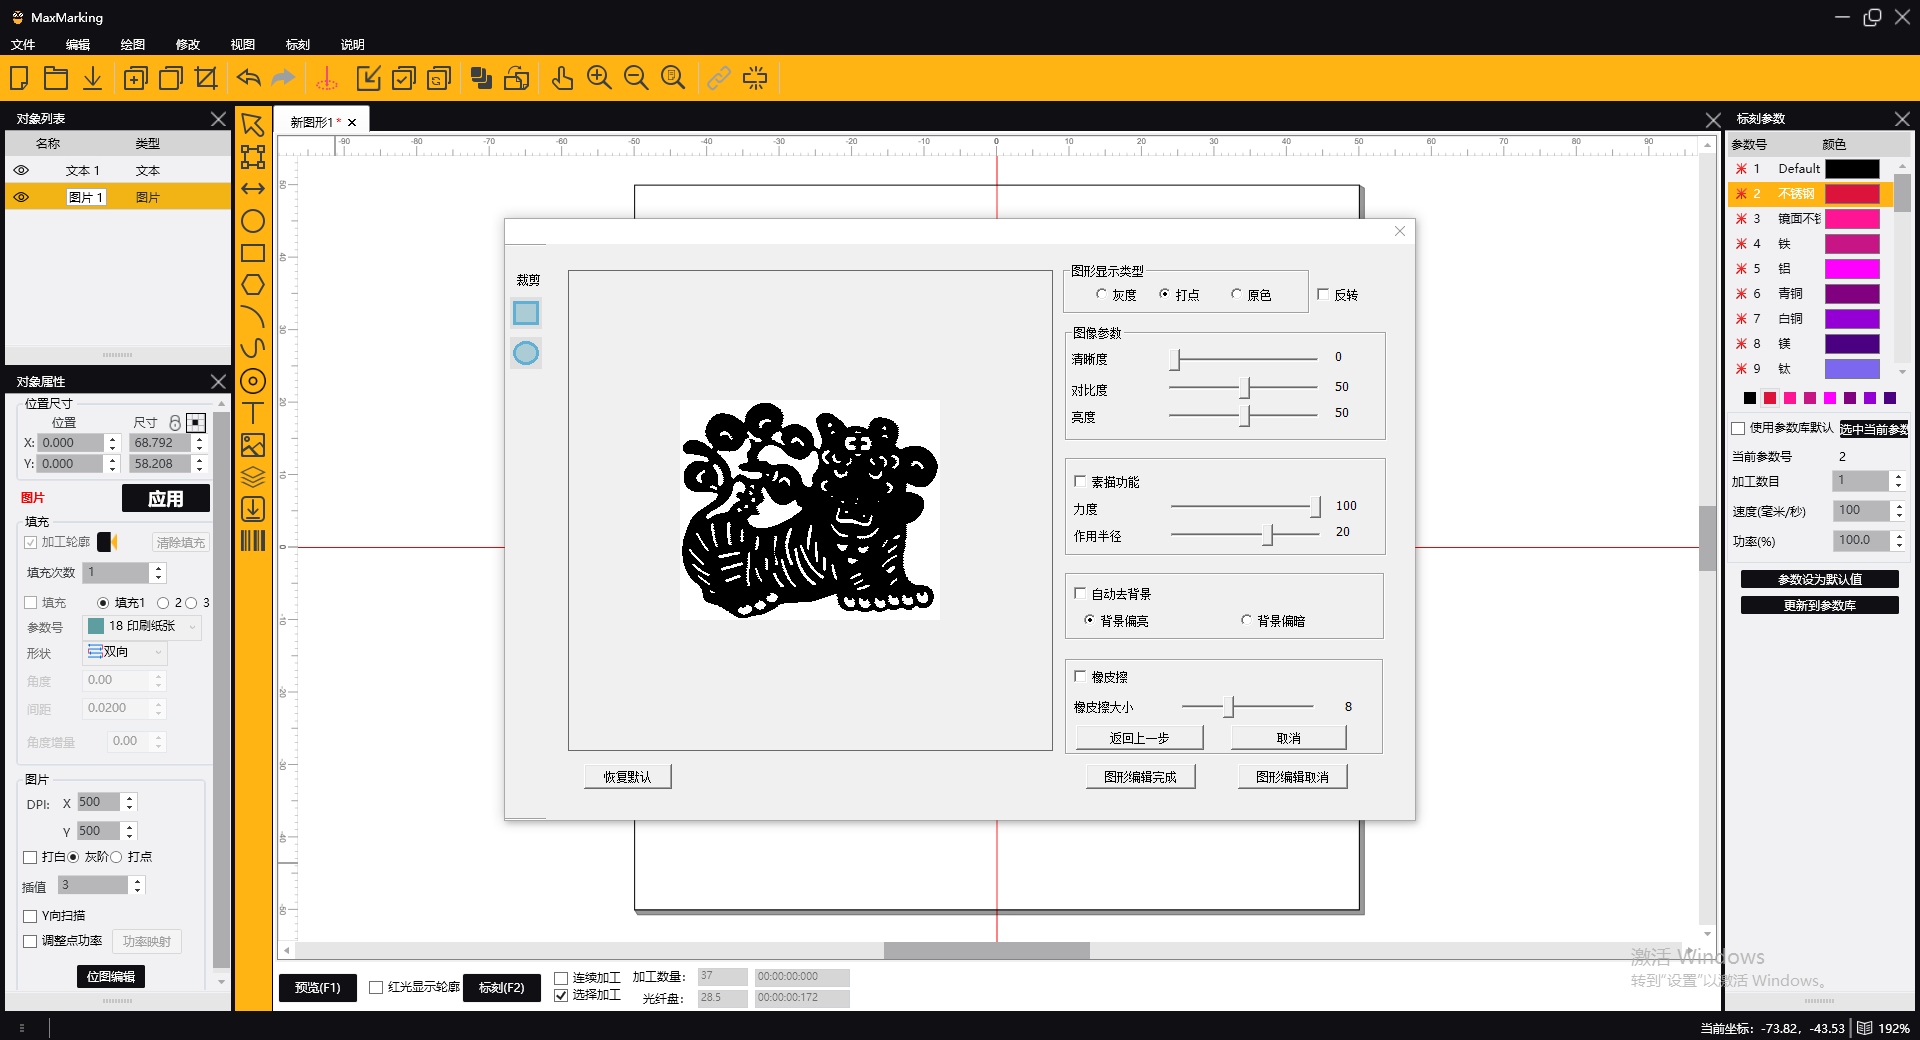Select the text tool
Viewport: 1920px width, 1040px height.
(253, 413)
